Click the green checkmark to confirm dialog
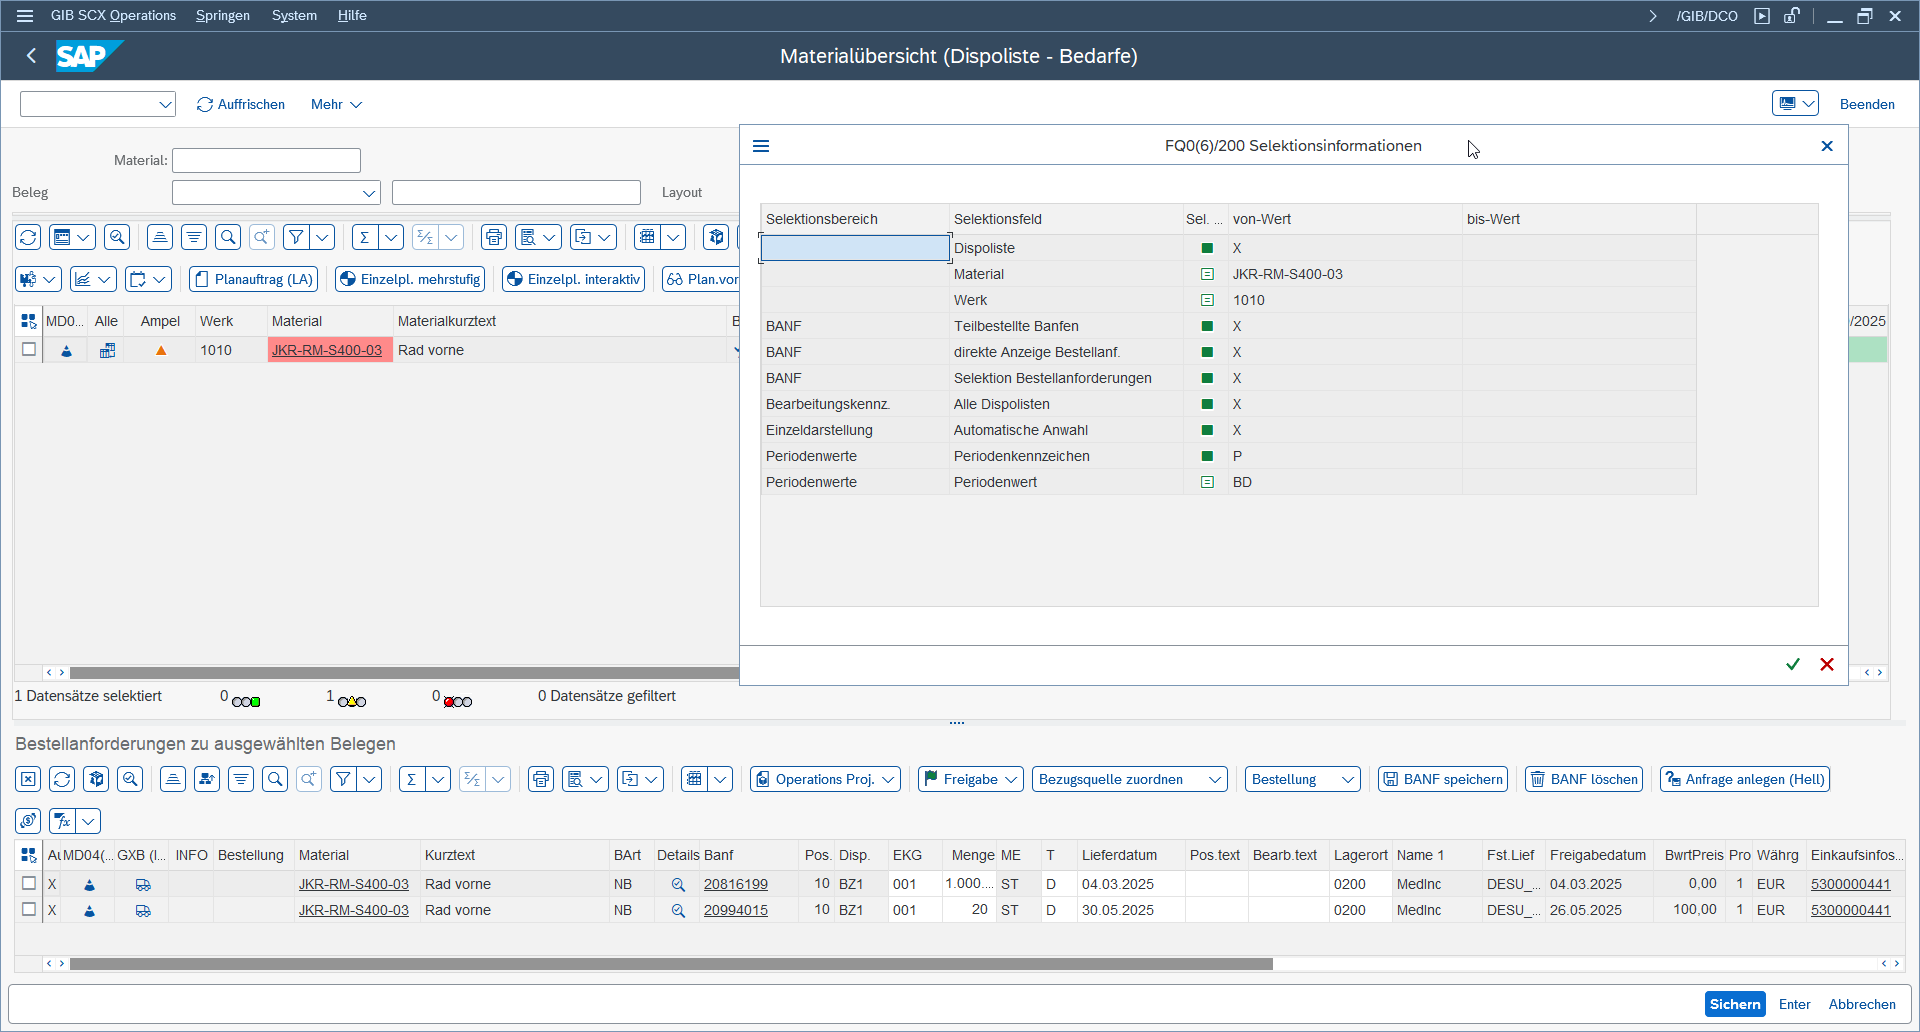This screenshot has width=1920, height=1032. (1793, 664)
